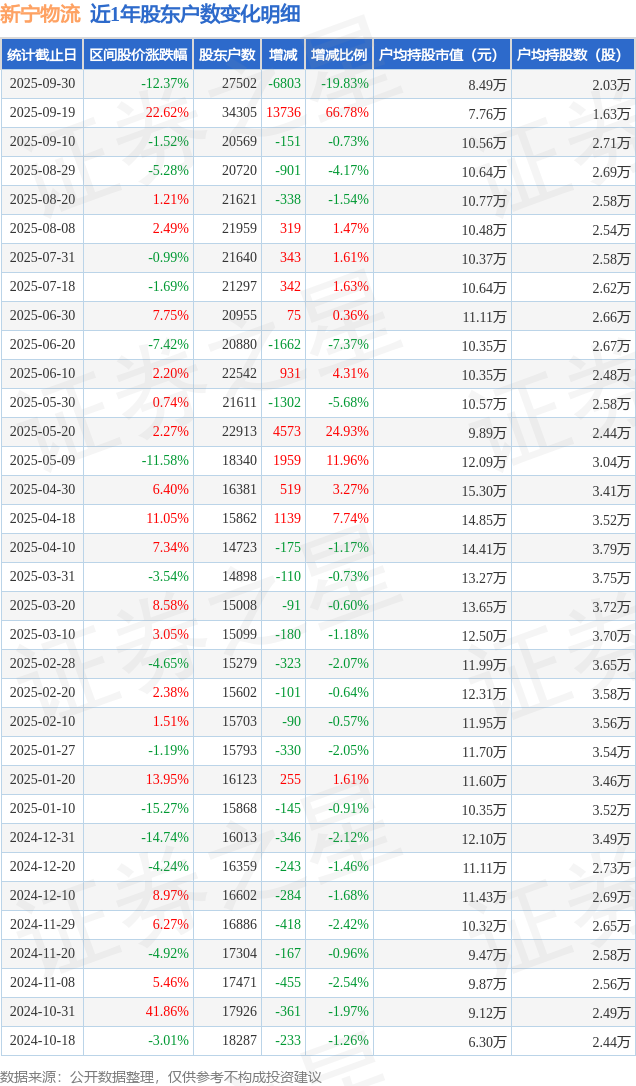Viewport: 636px width, 1086px height.
Task: Click the 增减比例 column header
Action: 339,55
